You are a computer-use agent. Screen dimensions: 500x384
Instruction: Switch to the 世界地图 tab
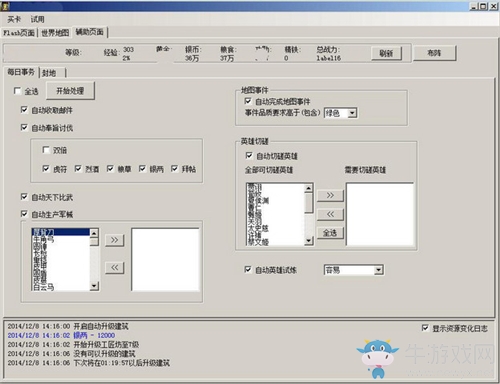[55, 33]
